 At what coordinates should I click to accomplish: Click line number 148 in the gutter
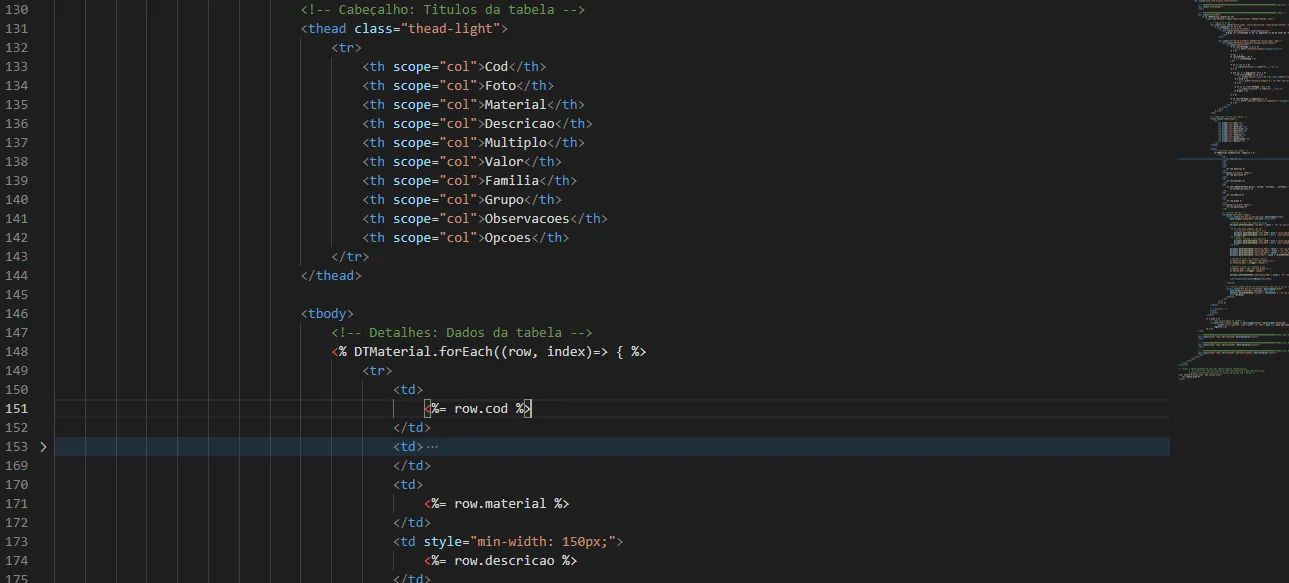[16, 352]
